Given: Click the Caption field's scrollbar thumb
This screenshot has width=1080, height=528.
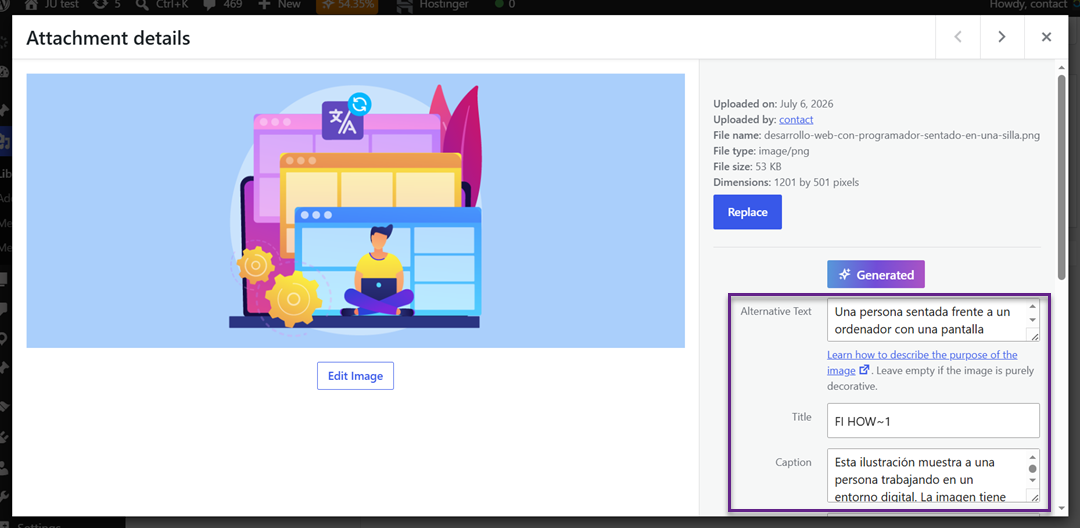Looking at the screenshot, I should click(1032, 468).
